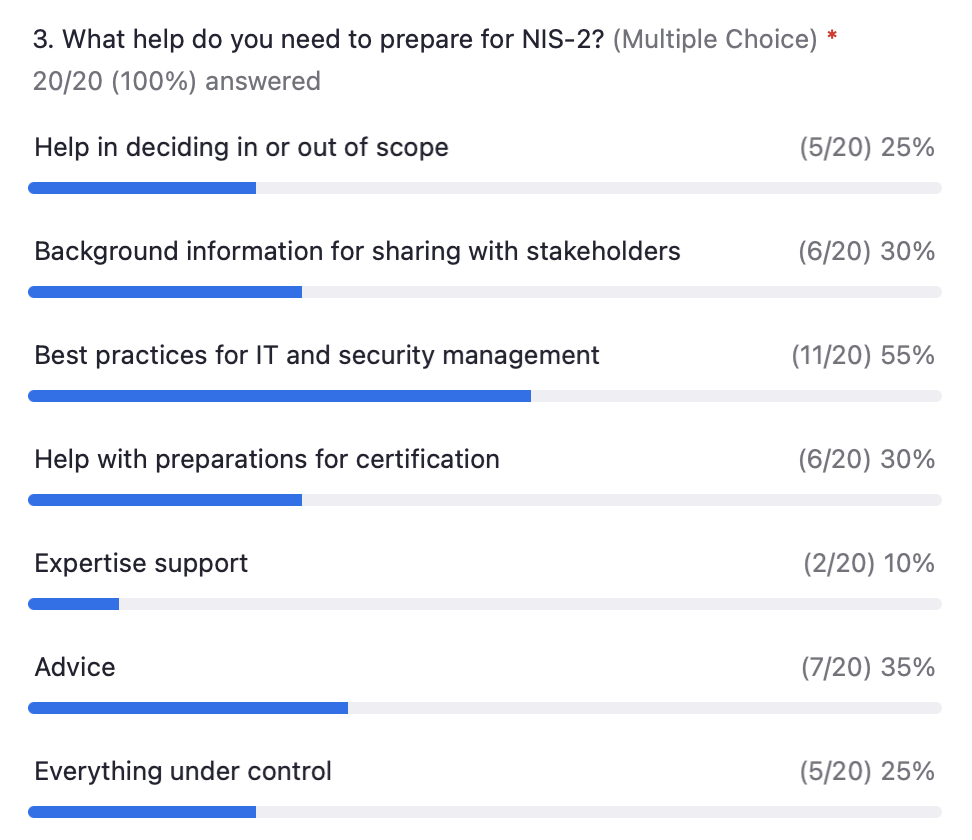The width and height of the screenshot is (972, 840).
Task: Select the 'Advice' option
Action: click(x=75, y=668)
